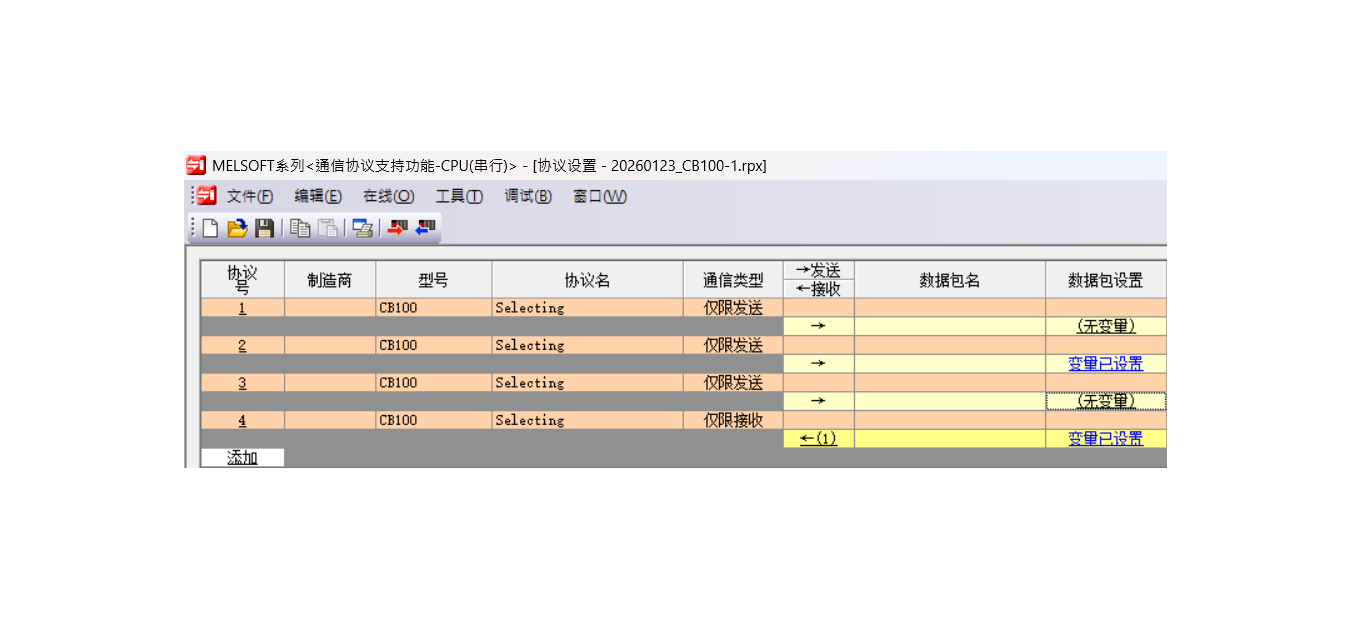The image size is (1350, 619).
Task: Create a new protocol file via toolbar
Action: pos(210,229)
